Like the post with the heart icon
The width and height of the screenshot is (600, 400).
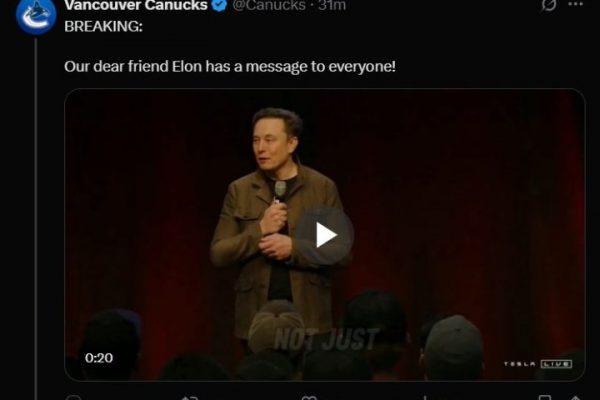(308, 398)
